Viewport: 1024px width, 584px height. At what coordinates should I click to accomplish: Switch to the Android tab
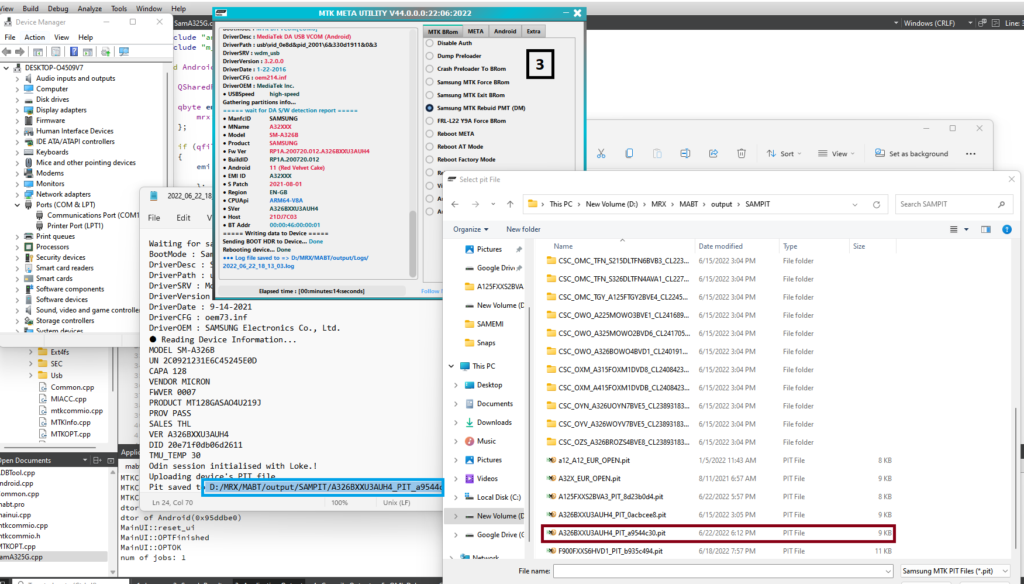point(505,31)
